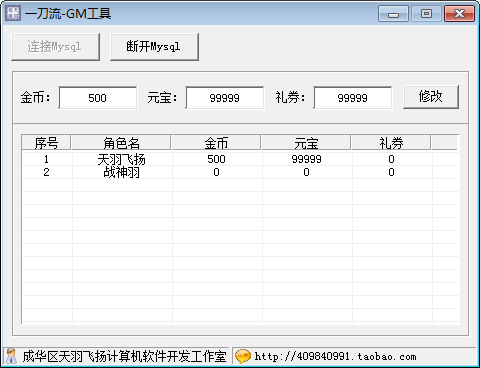The width and height of the screenshot is (480, 368).
Task: Click the 元宝 column header in the table
Action: coord(306,143)
